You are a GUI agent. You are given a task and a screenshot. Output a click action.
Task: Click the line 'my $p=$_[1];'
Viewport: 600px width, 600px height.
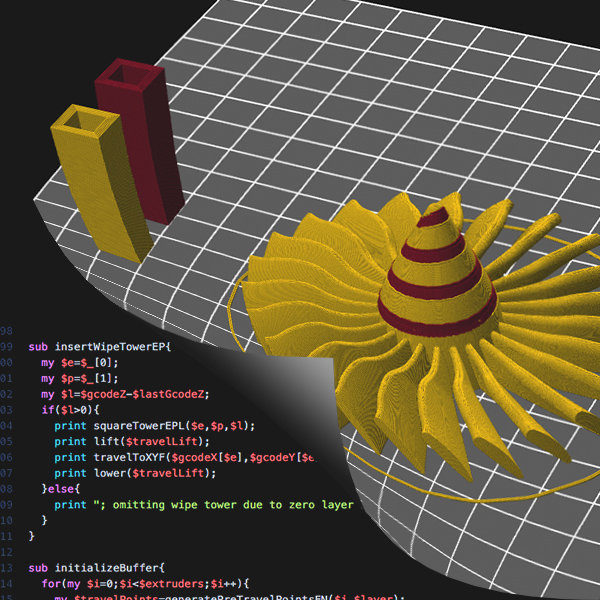(x=80, y=378)
